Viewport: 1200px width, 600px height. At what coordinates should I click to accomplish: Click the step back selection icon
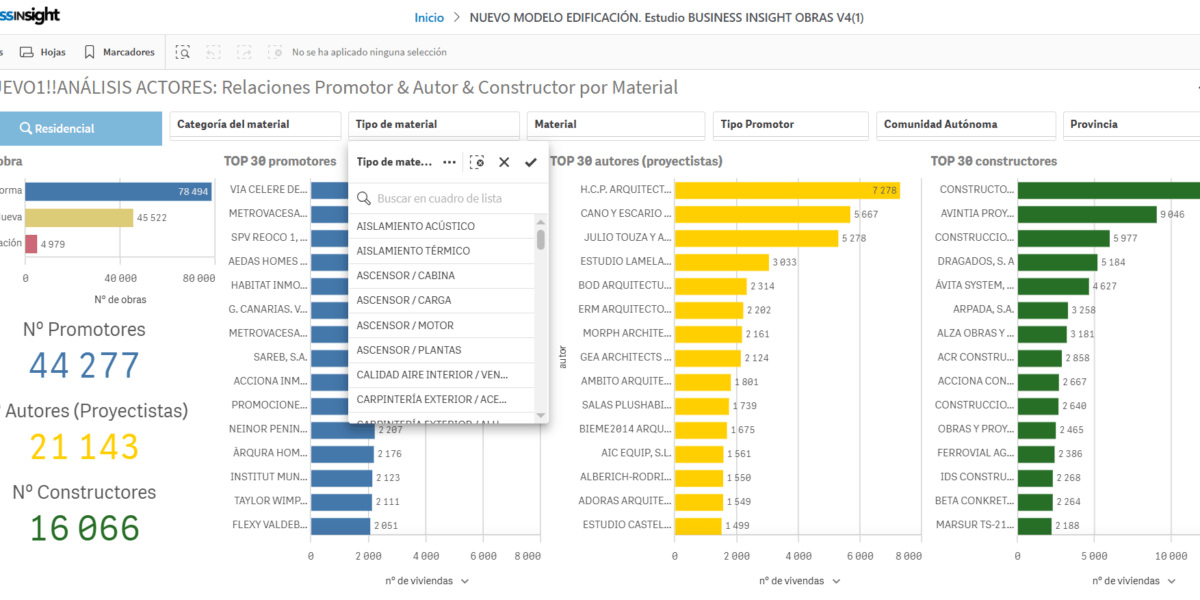(213, 52)
